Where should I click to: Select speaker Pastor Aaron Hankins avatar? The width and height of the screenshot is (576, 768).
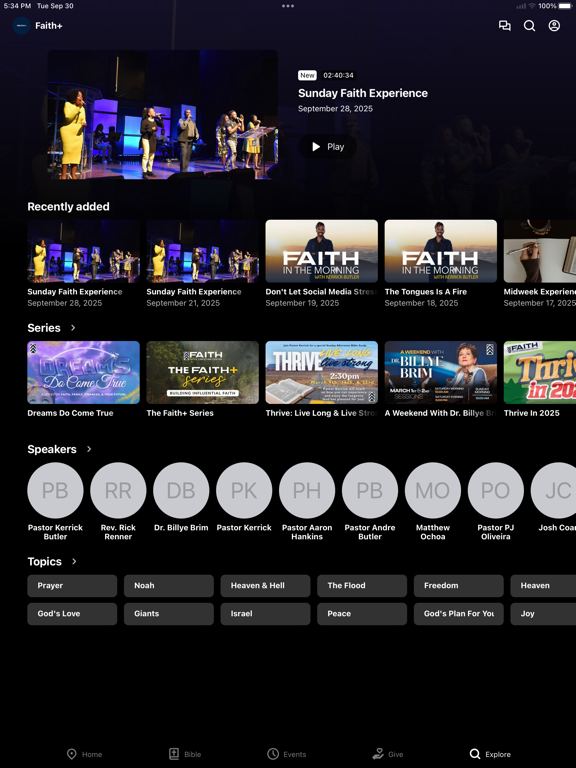click(307, 490)
